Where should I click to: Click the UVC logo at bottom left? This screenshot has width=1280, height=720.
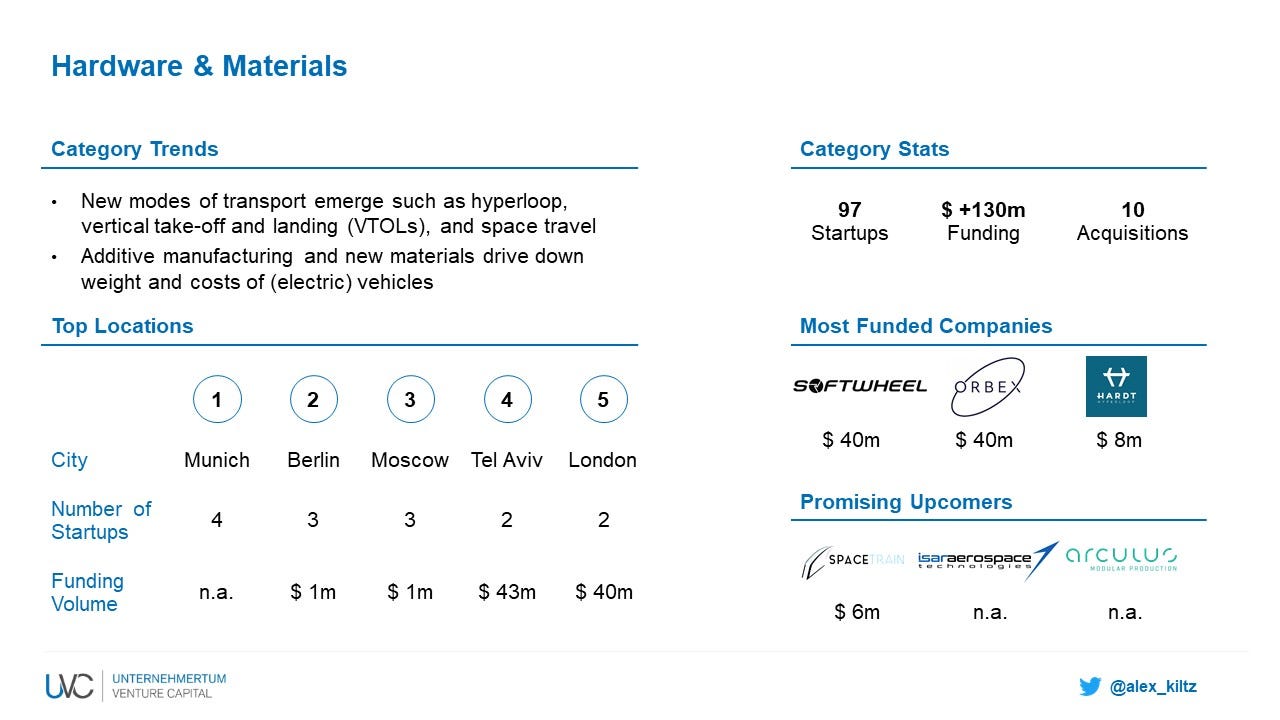(x=69, y=686)
